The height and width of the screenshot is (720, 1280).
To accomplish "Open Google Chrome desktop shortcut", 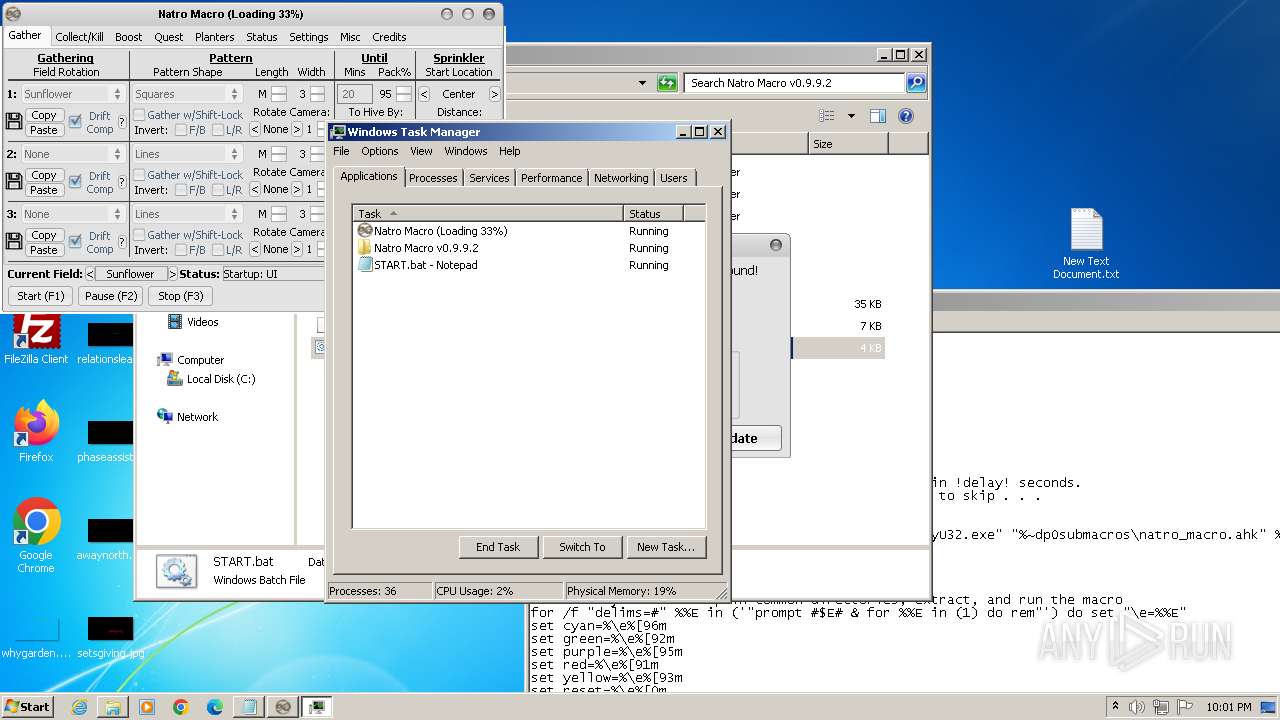I will 36,536.
